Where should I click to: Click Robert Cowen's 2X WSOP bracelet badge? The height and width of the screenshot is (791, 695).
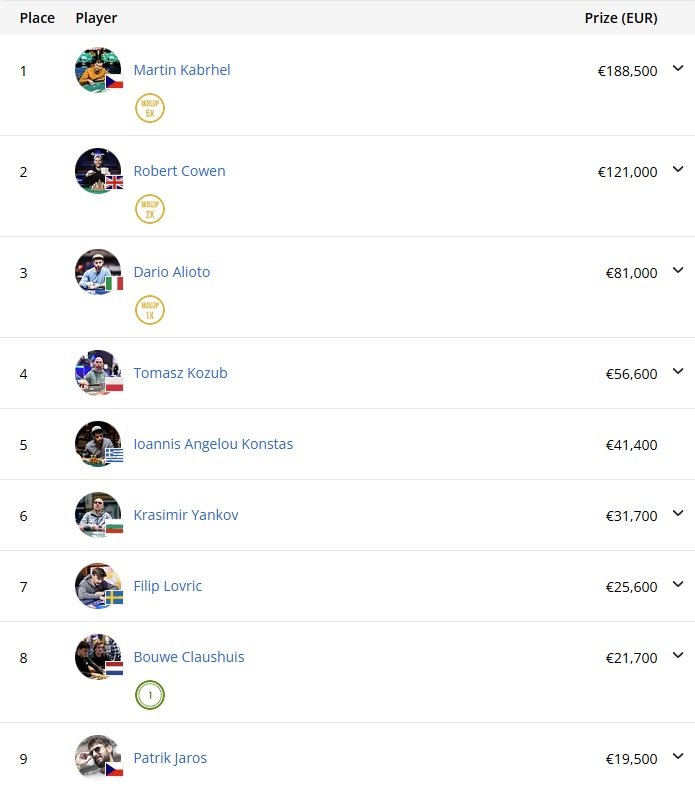tap(150, 209)
